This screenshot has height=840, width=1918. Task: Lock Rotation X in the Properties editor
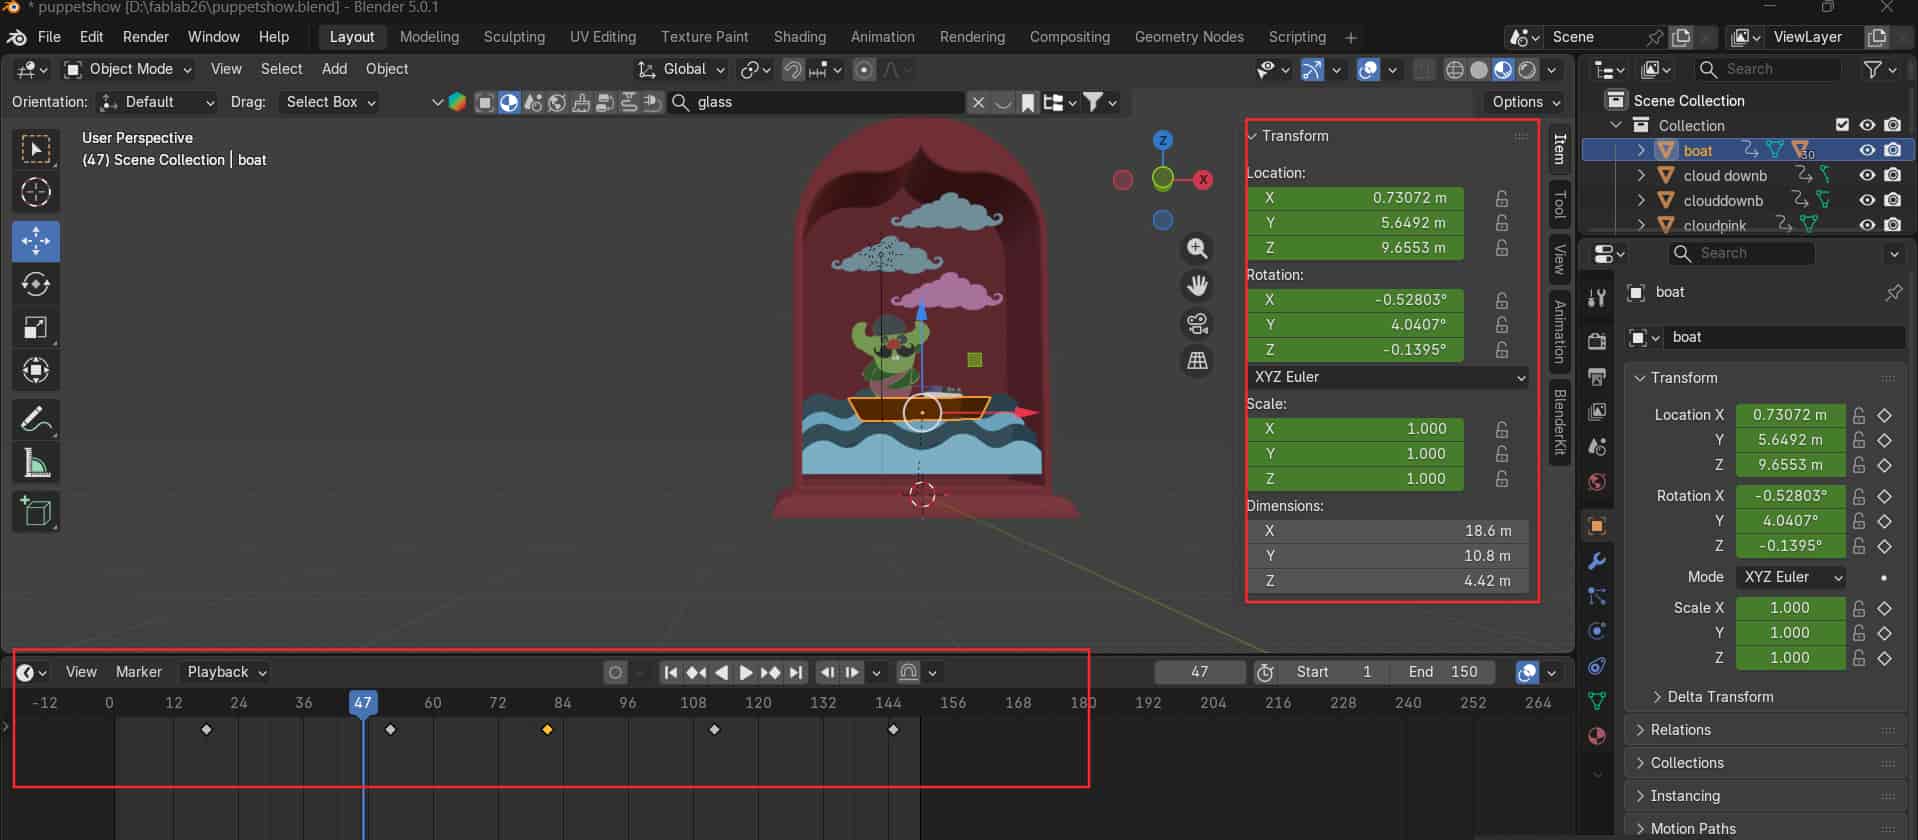pyautogui.click(x=1858, y=496)
